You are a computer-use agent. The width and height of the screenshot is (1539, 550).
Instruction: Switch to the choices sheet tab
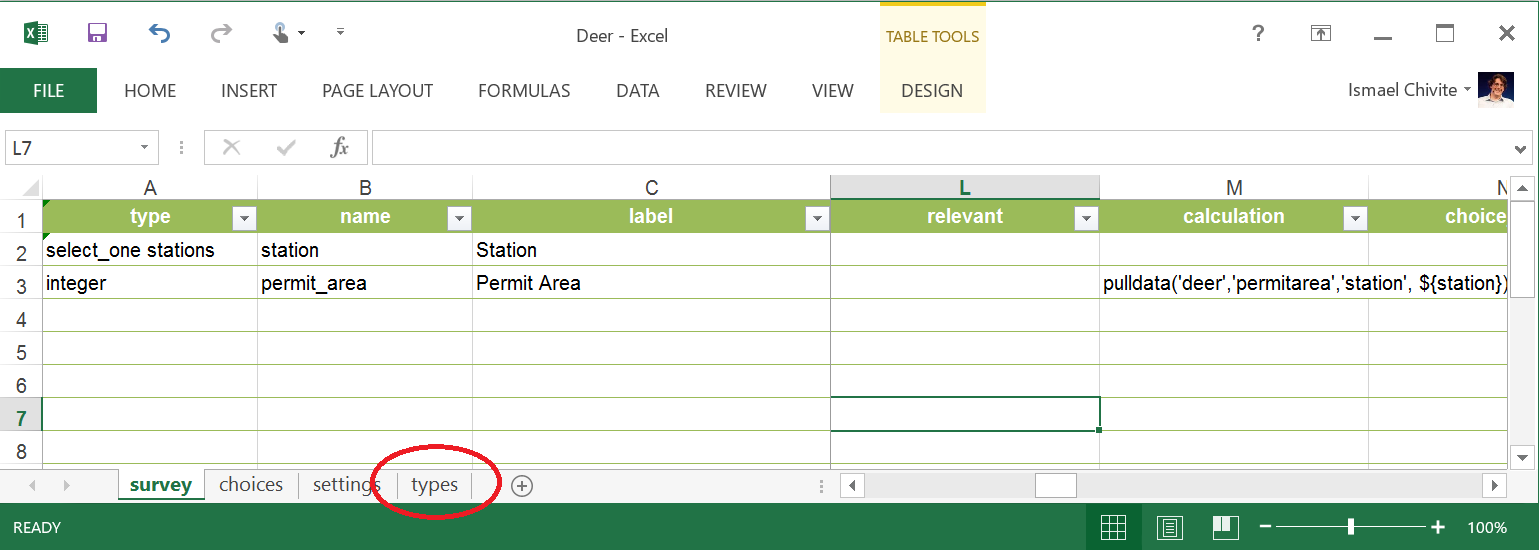click(x=251, y=485)
